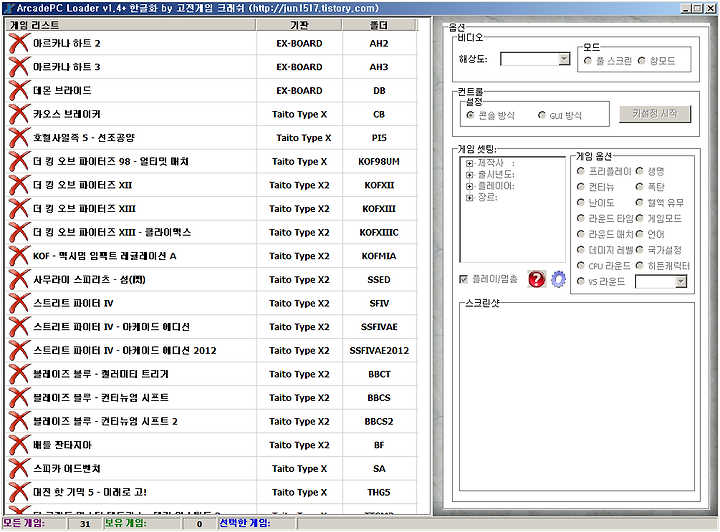Image resolution: width=720 pixels, height=532 pixels.
Task: Expand the 출시년도 tree node
Action: tap(469, 175)
